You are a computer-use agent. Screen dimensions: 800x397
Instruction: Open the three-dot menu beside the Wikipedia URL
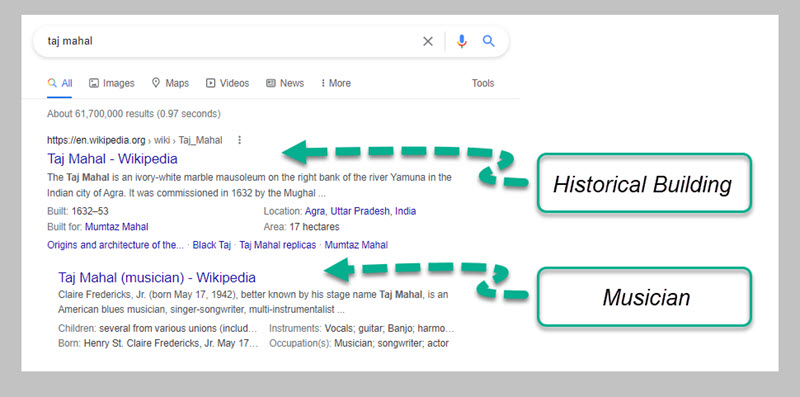coord(240,140)
